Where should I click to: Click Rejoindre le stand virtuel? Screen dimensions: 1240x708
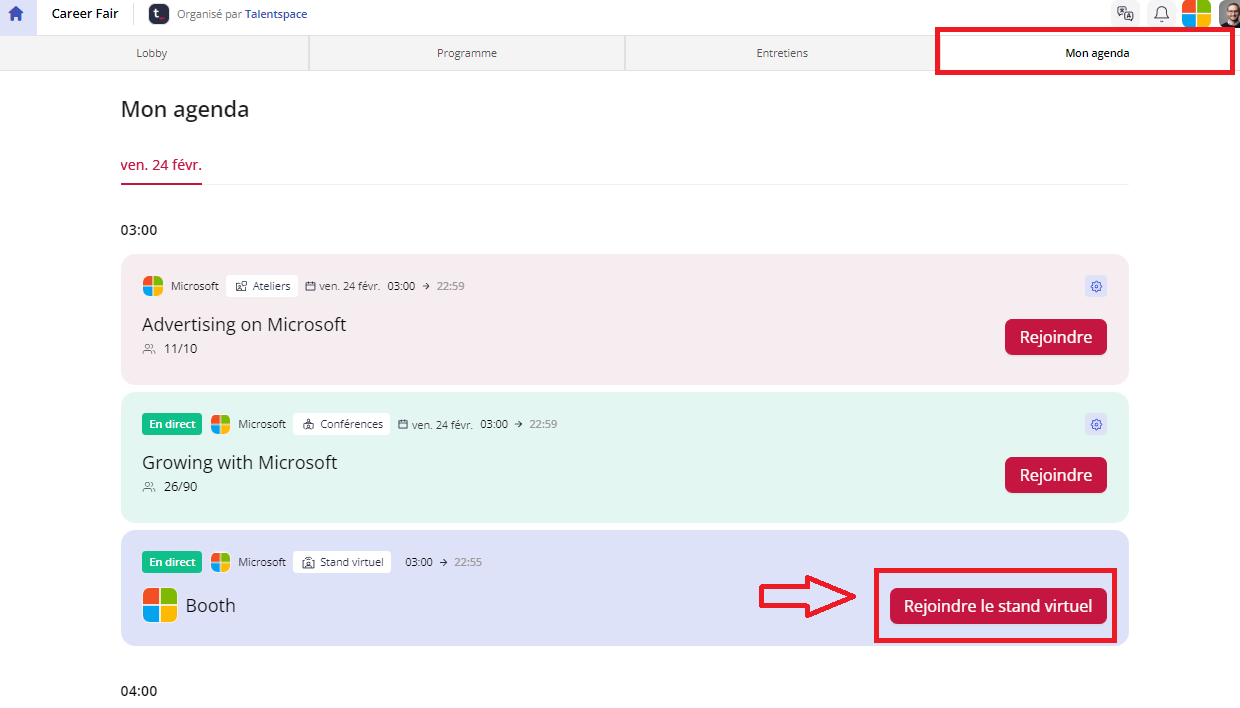998,606
